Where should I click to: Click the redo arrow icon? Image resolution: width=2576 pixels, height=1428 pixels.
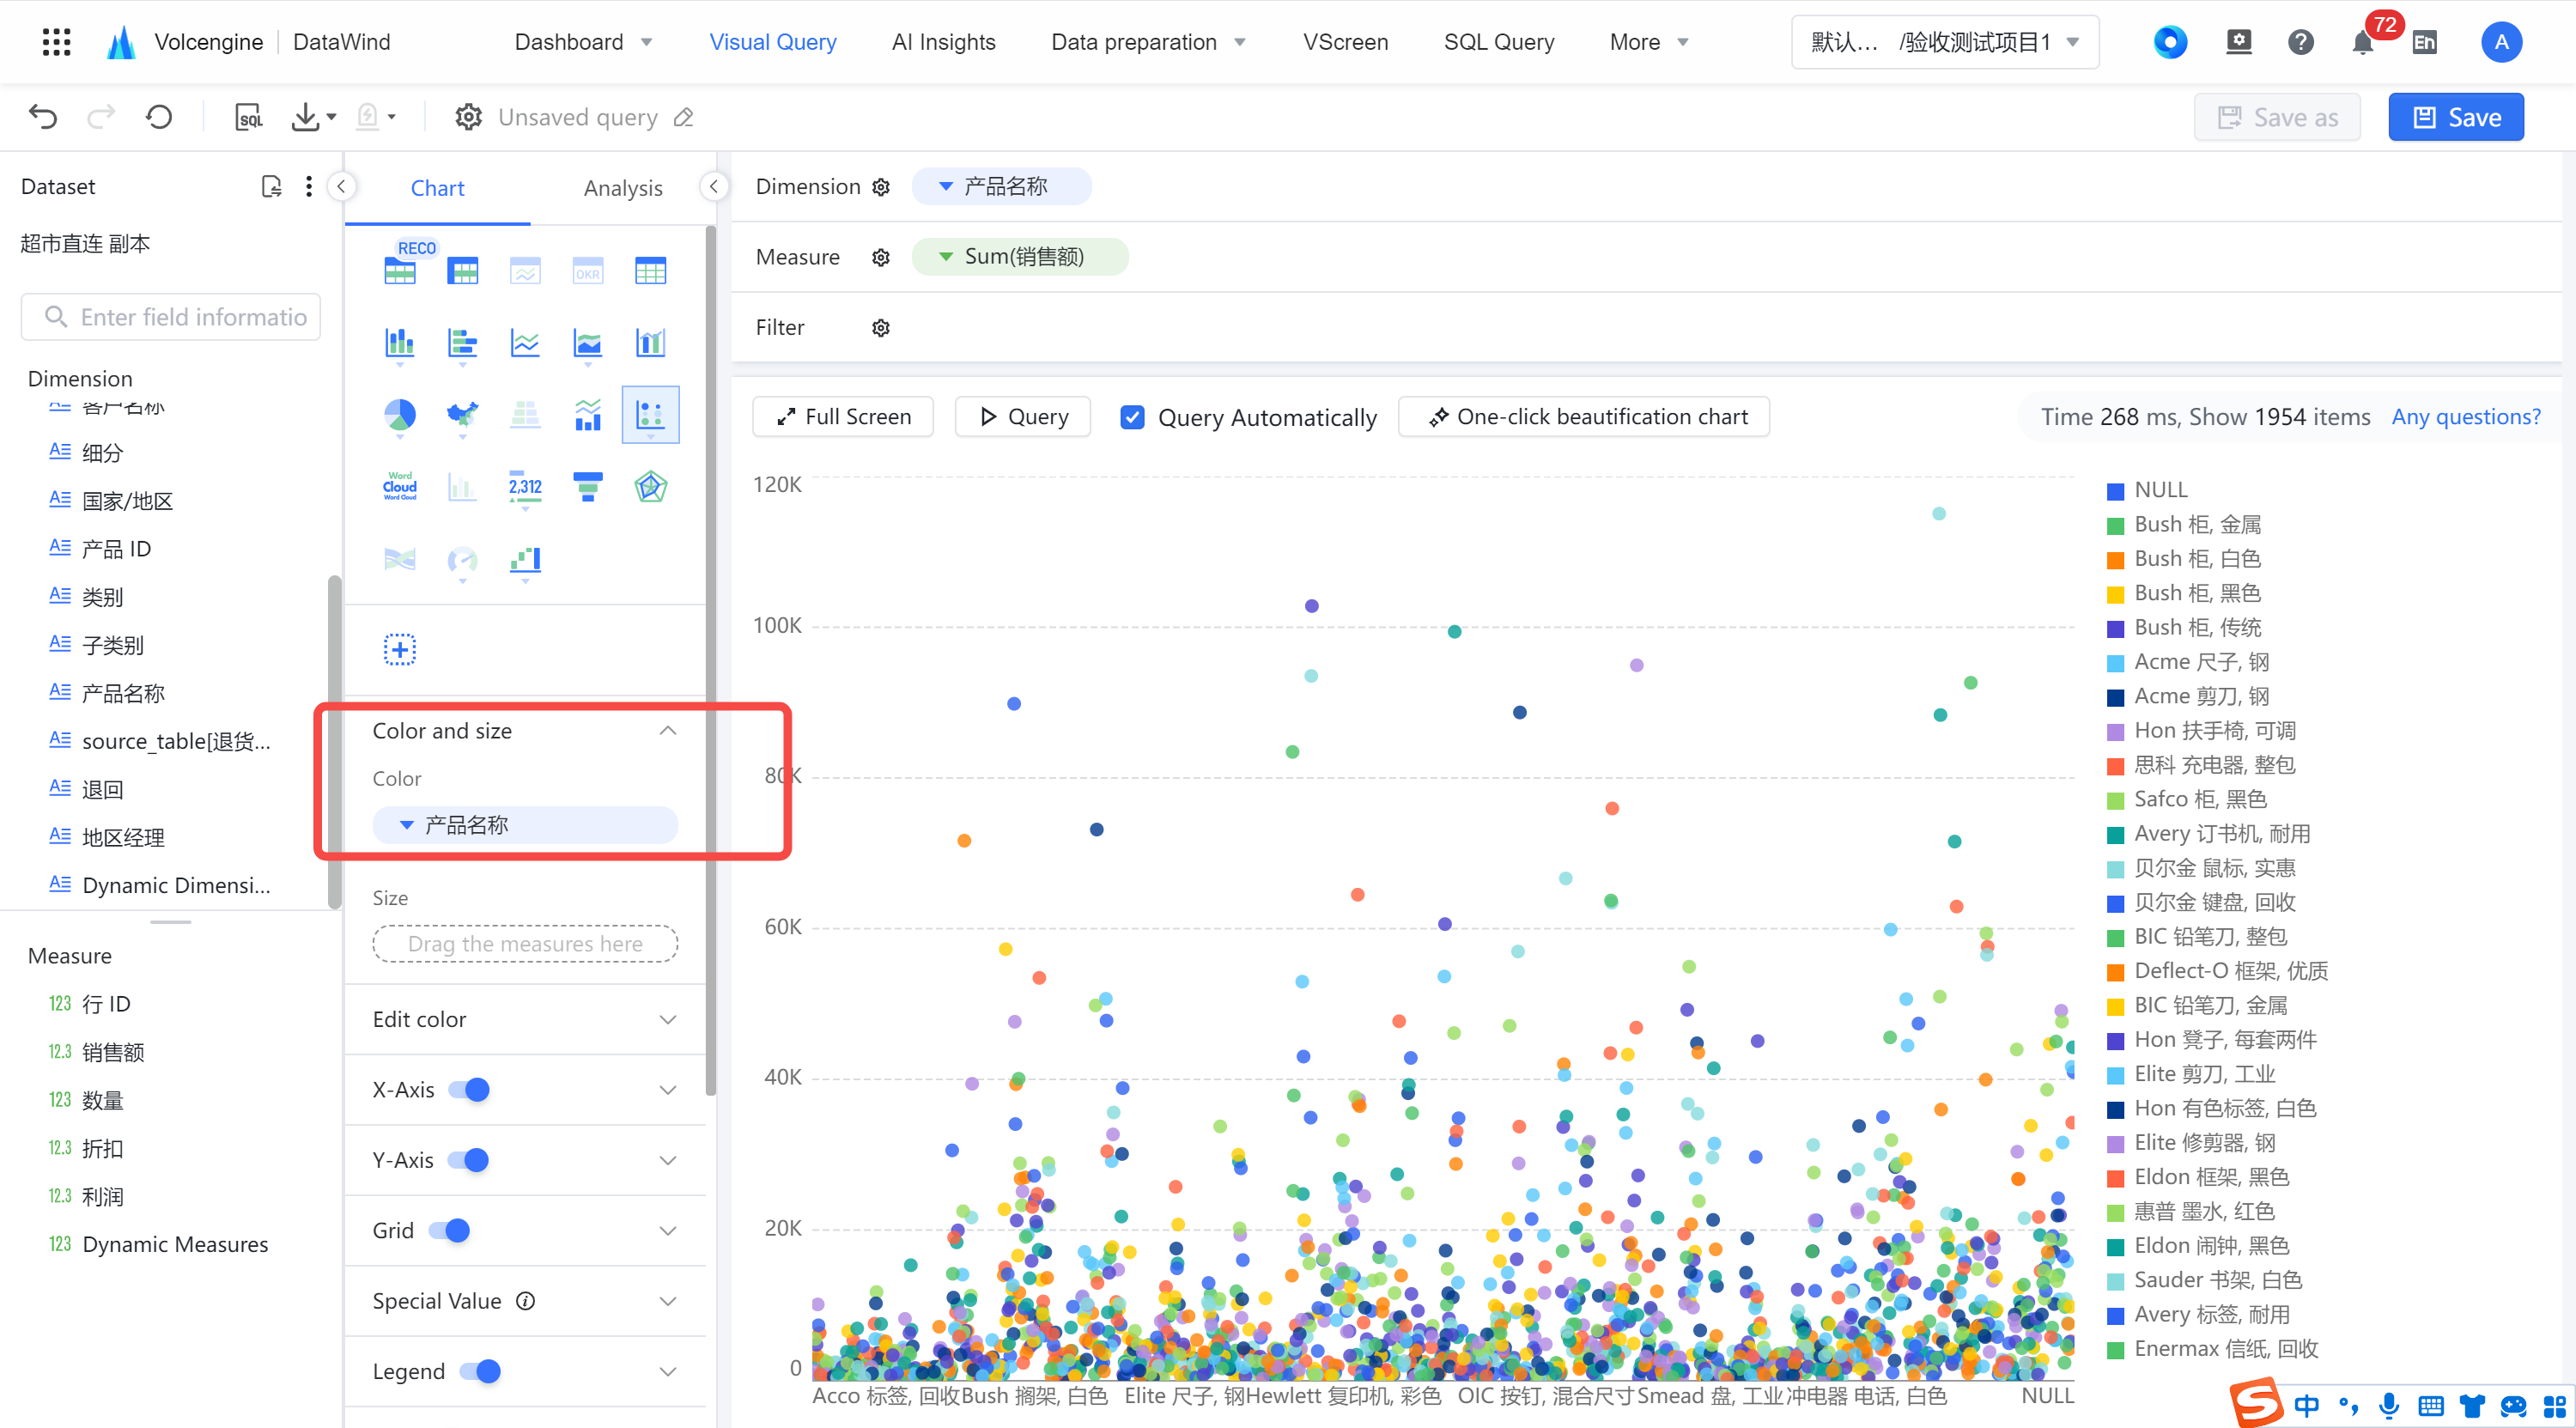[x=101, y=117]
